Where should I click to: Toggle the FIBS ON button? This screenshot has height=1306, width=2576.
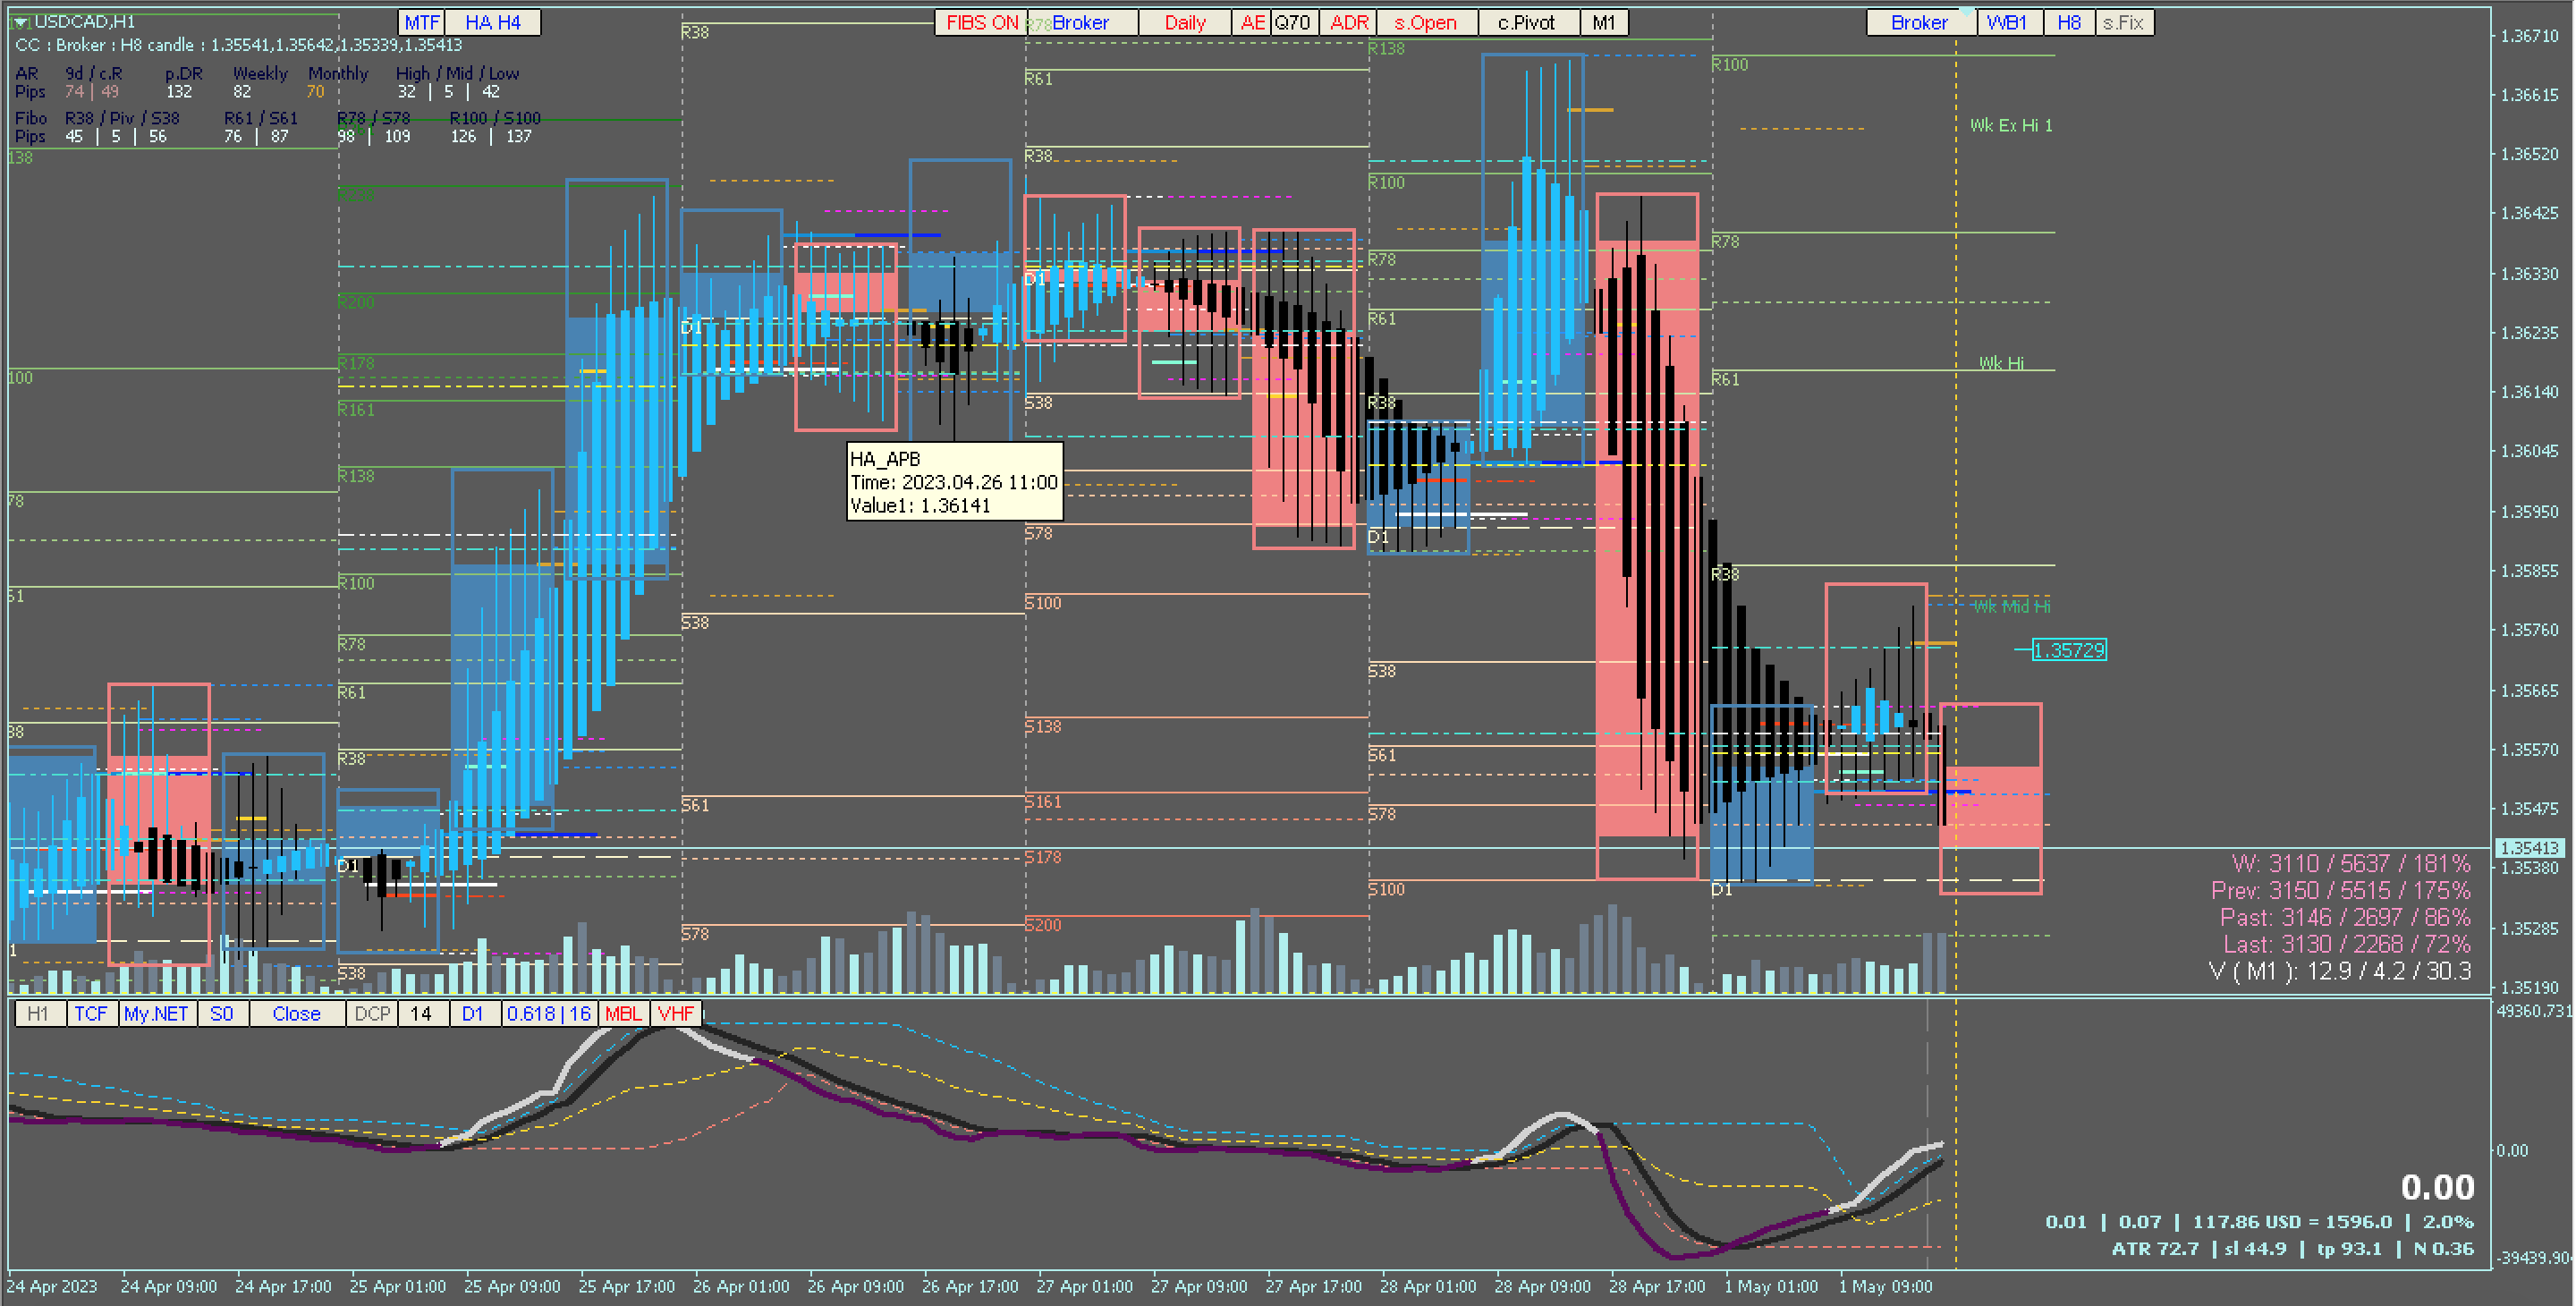980,23
